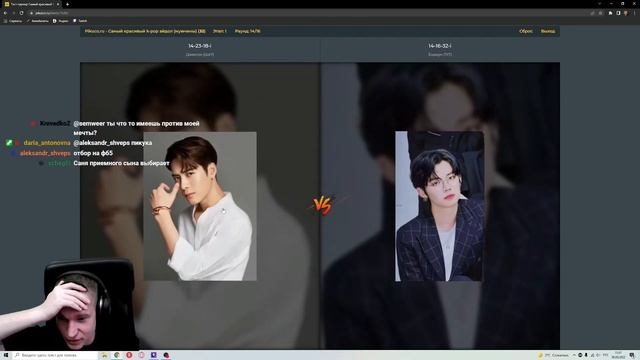Bookmark this page with star icon
640x360 pixels.
(x=600, y=13)
